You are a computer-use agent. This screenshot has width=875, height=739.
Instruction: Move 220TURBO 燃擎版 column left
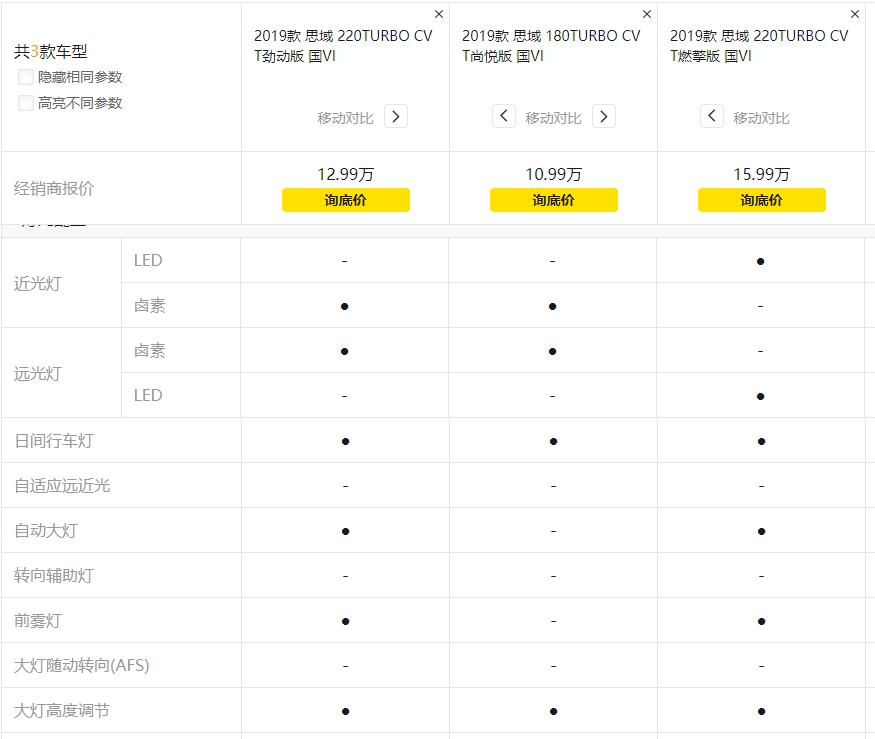pos(712,117)
